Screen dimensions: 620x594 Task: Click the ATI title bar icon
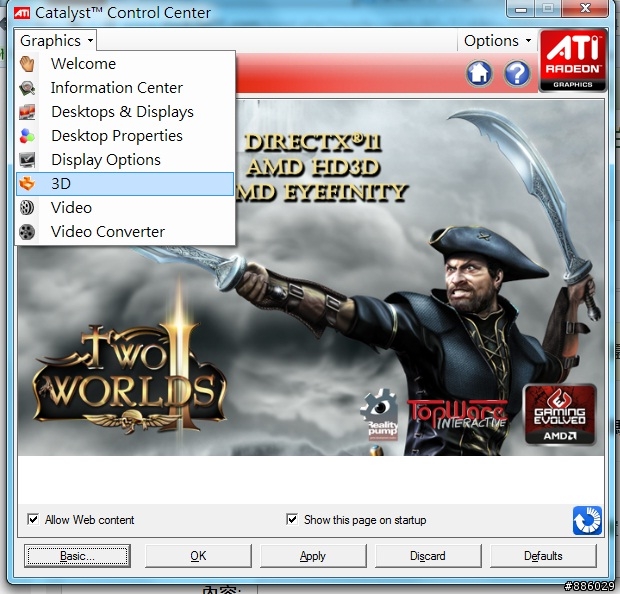(22, 13)
